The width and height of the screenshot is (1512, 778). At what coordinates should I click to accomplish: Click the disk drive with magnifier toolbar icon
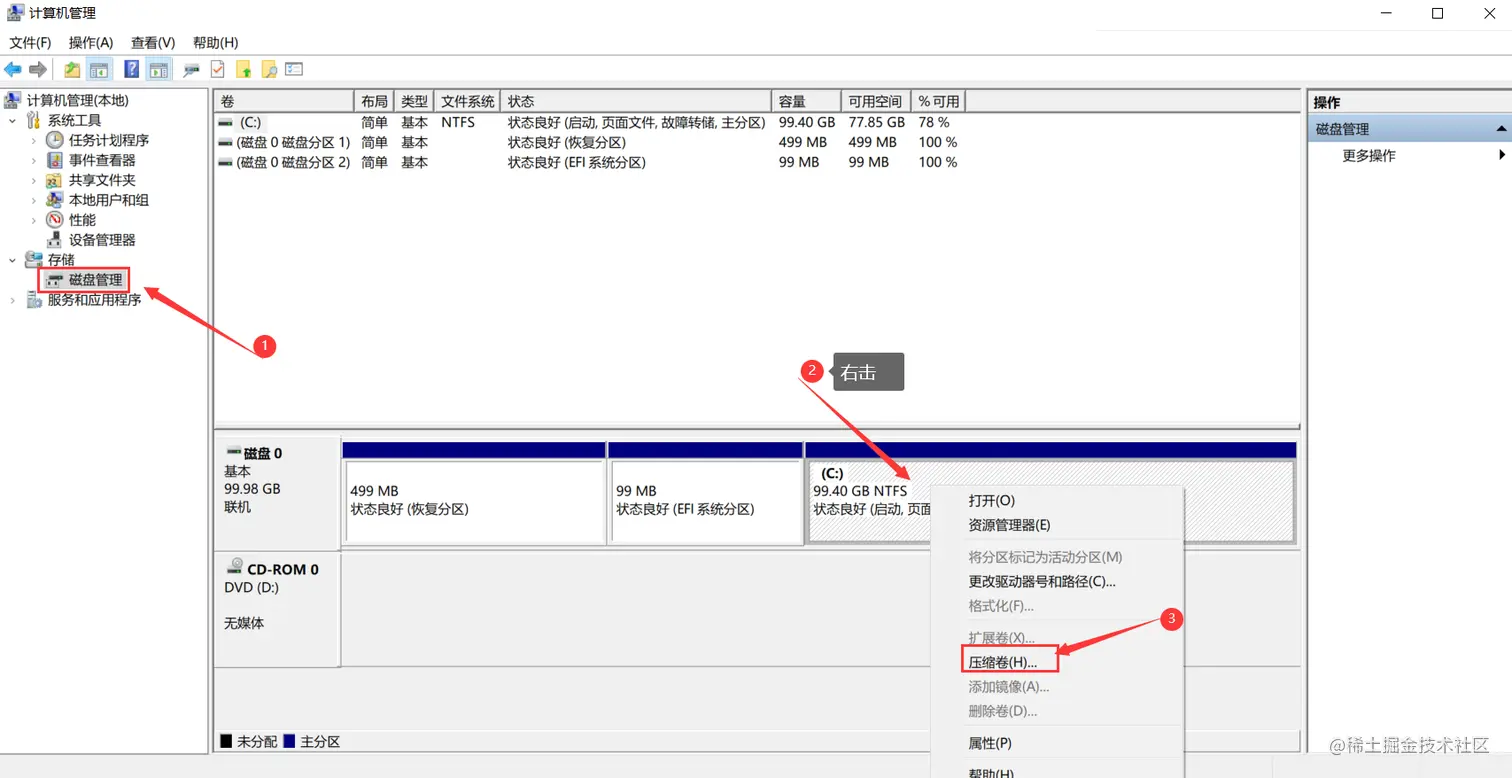tap(191, 69)
